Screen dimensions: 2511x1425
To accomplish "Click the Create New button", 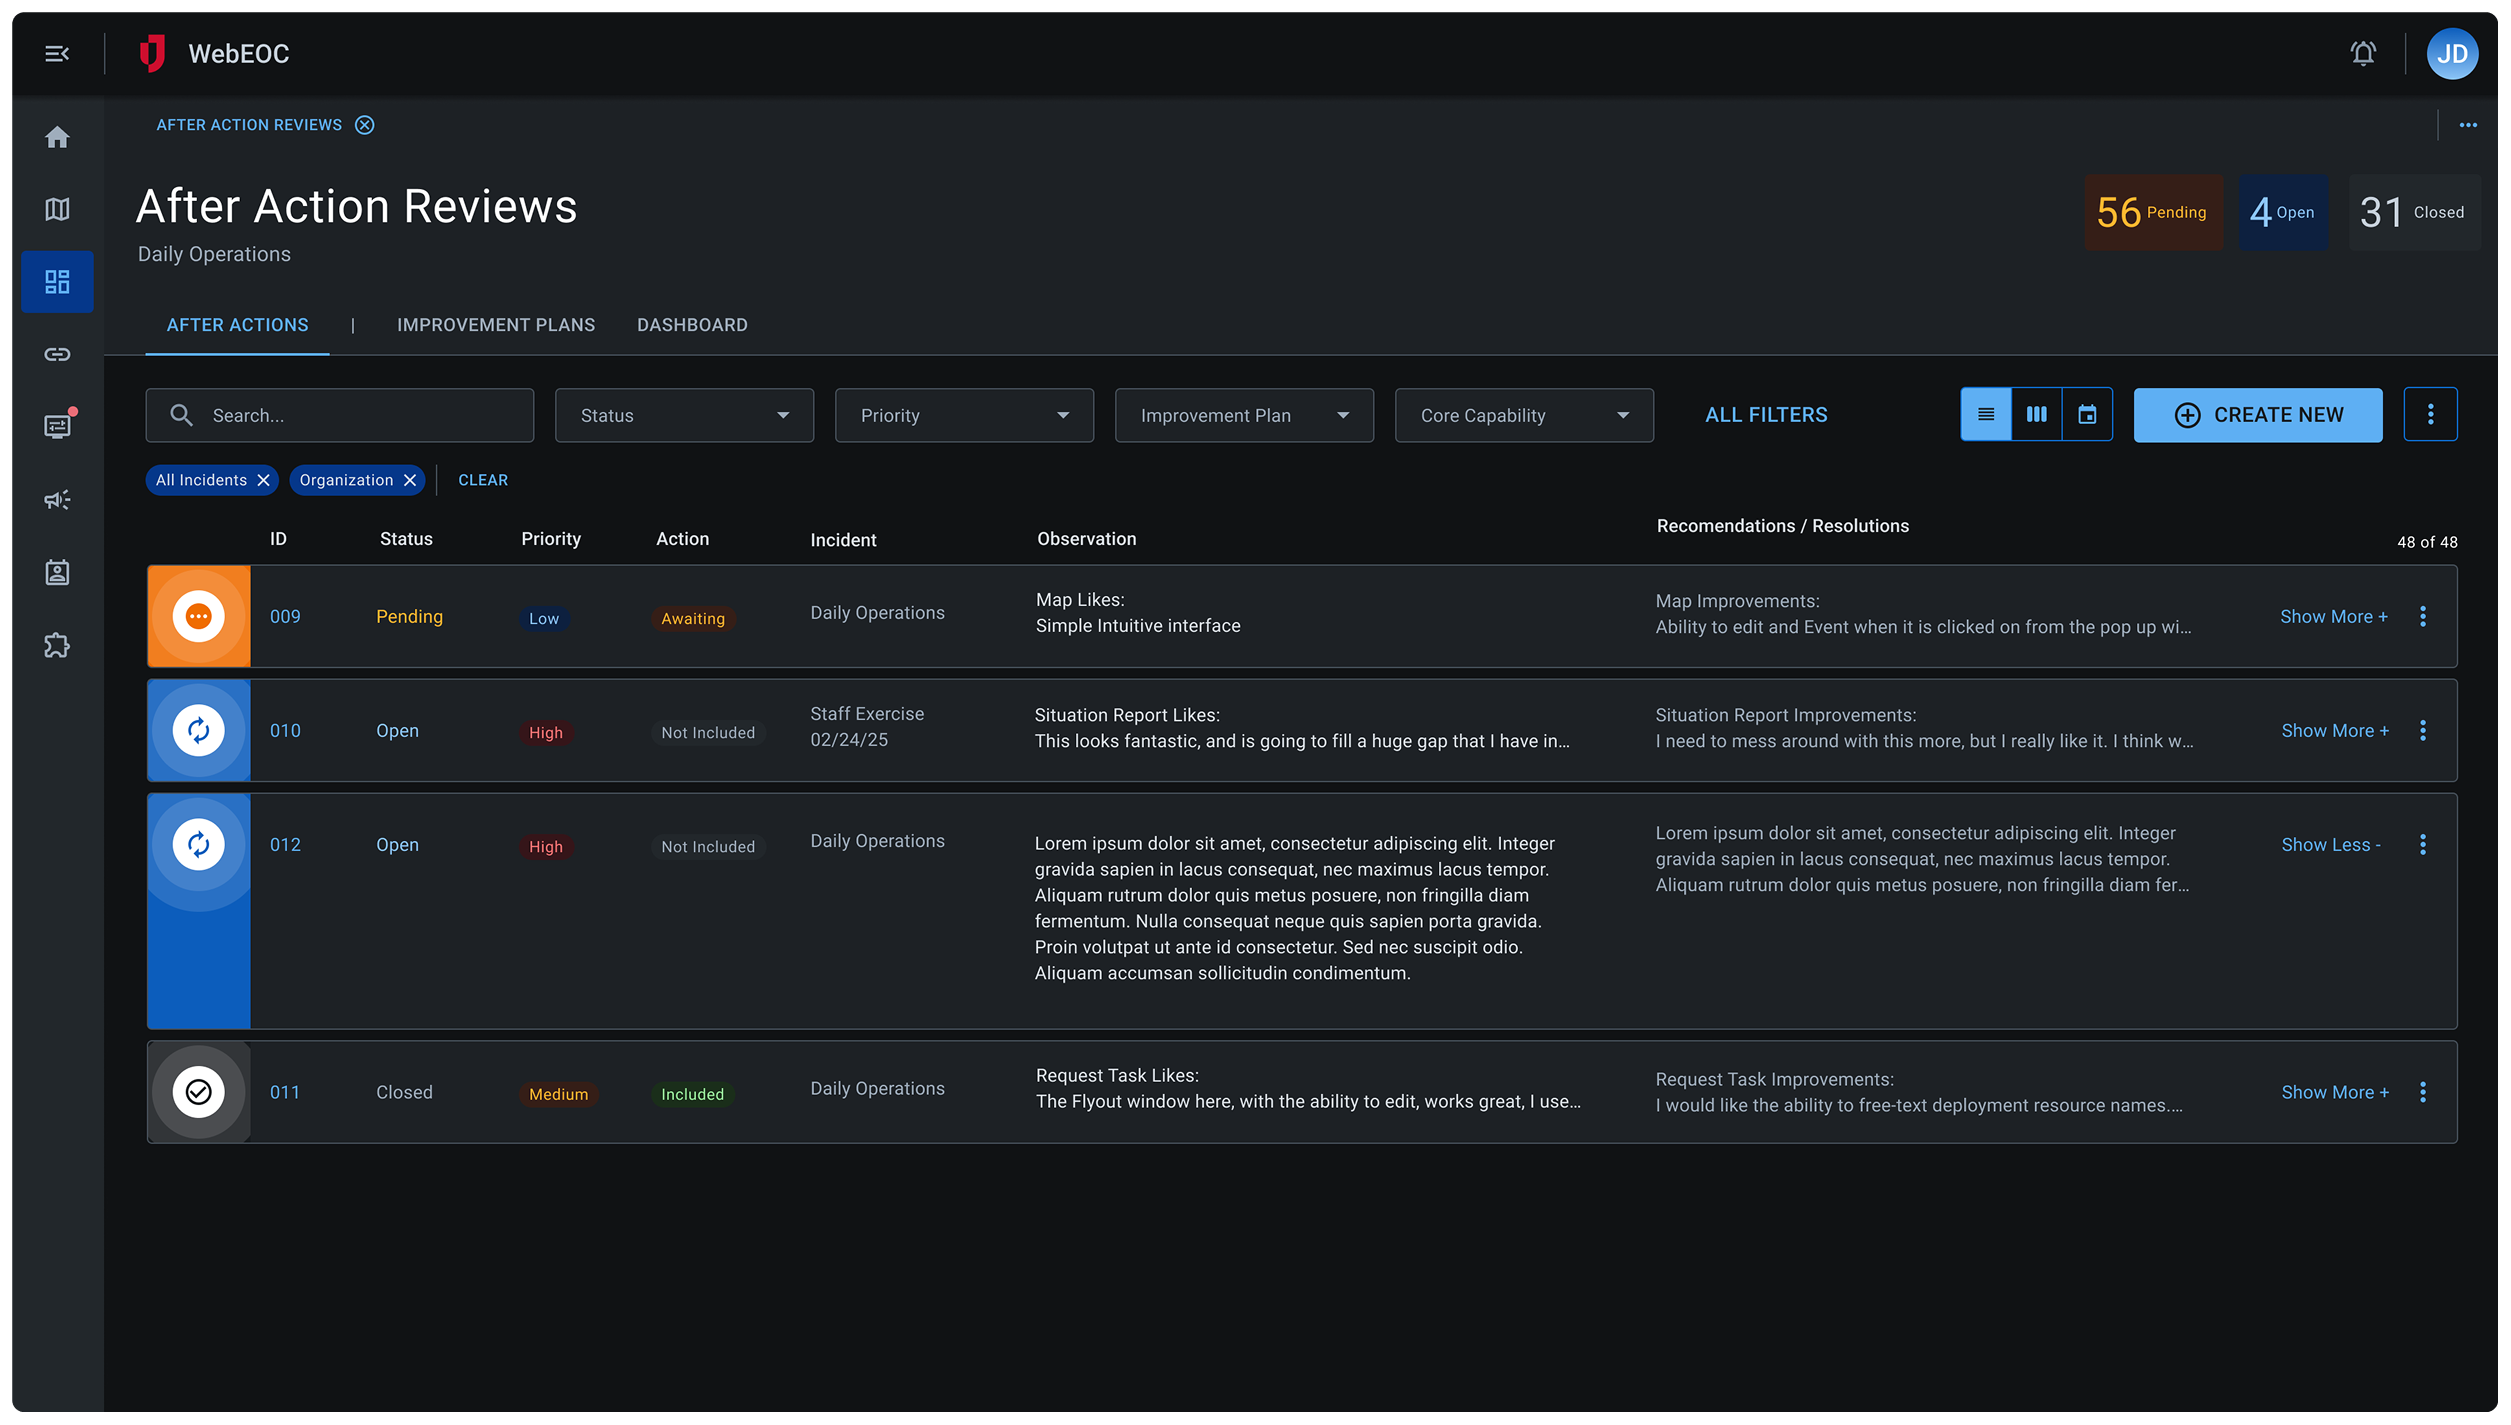I will [2257, 415].
